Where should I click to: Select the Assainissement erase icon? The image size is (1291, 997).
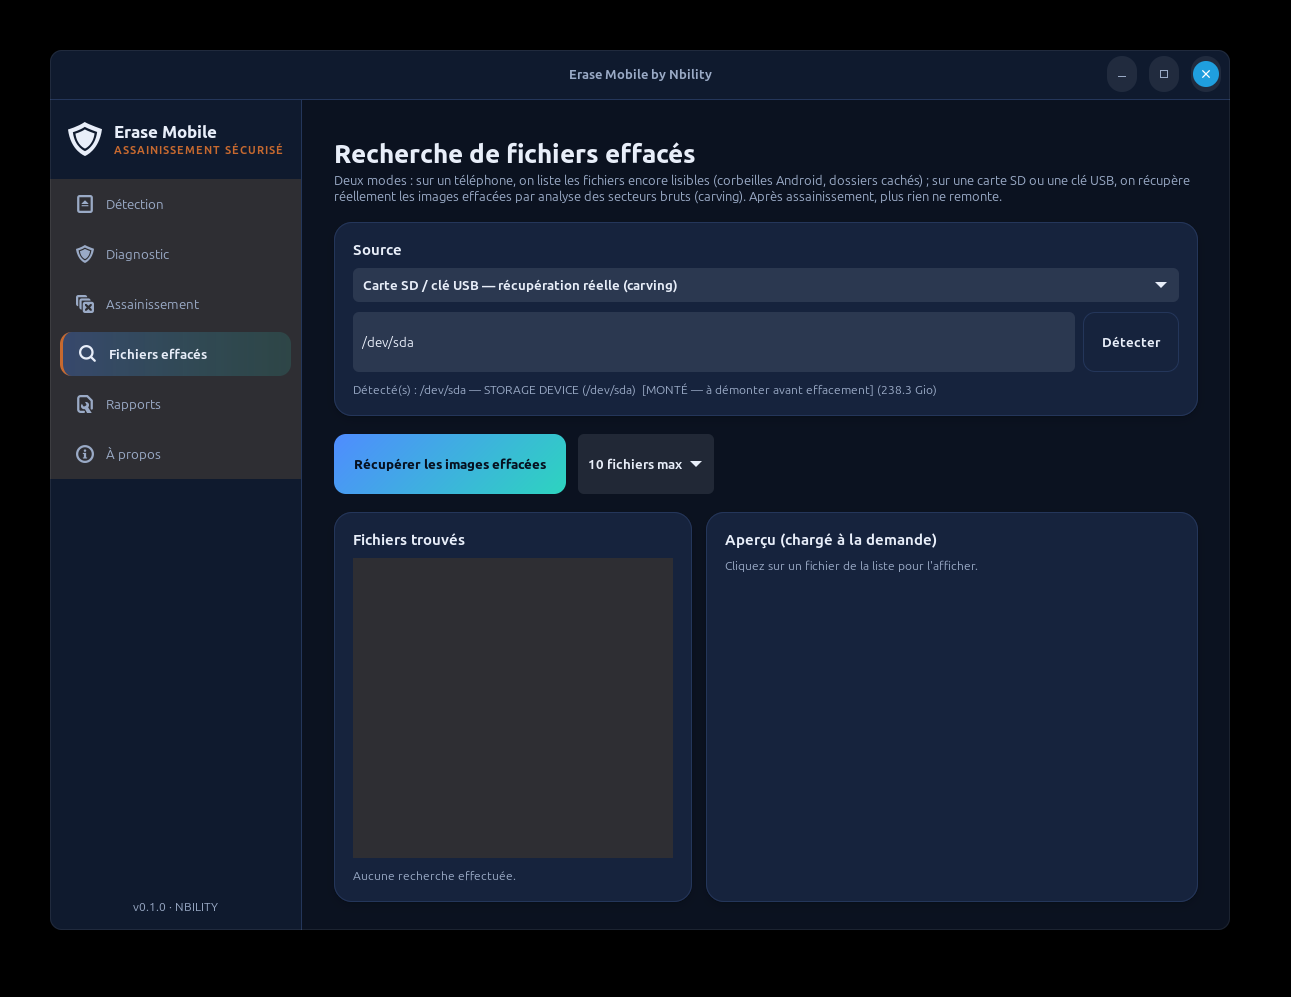click(x=85, y=304)
